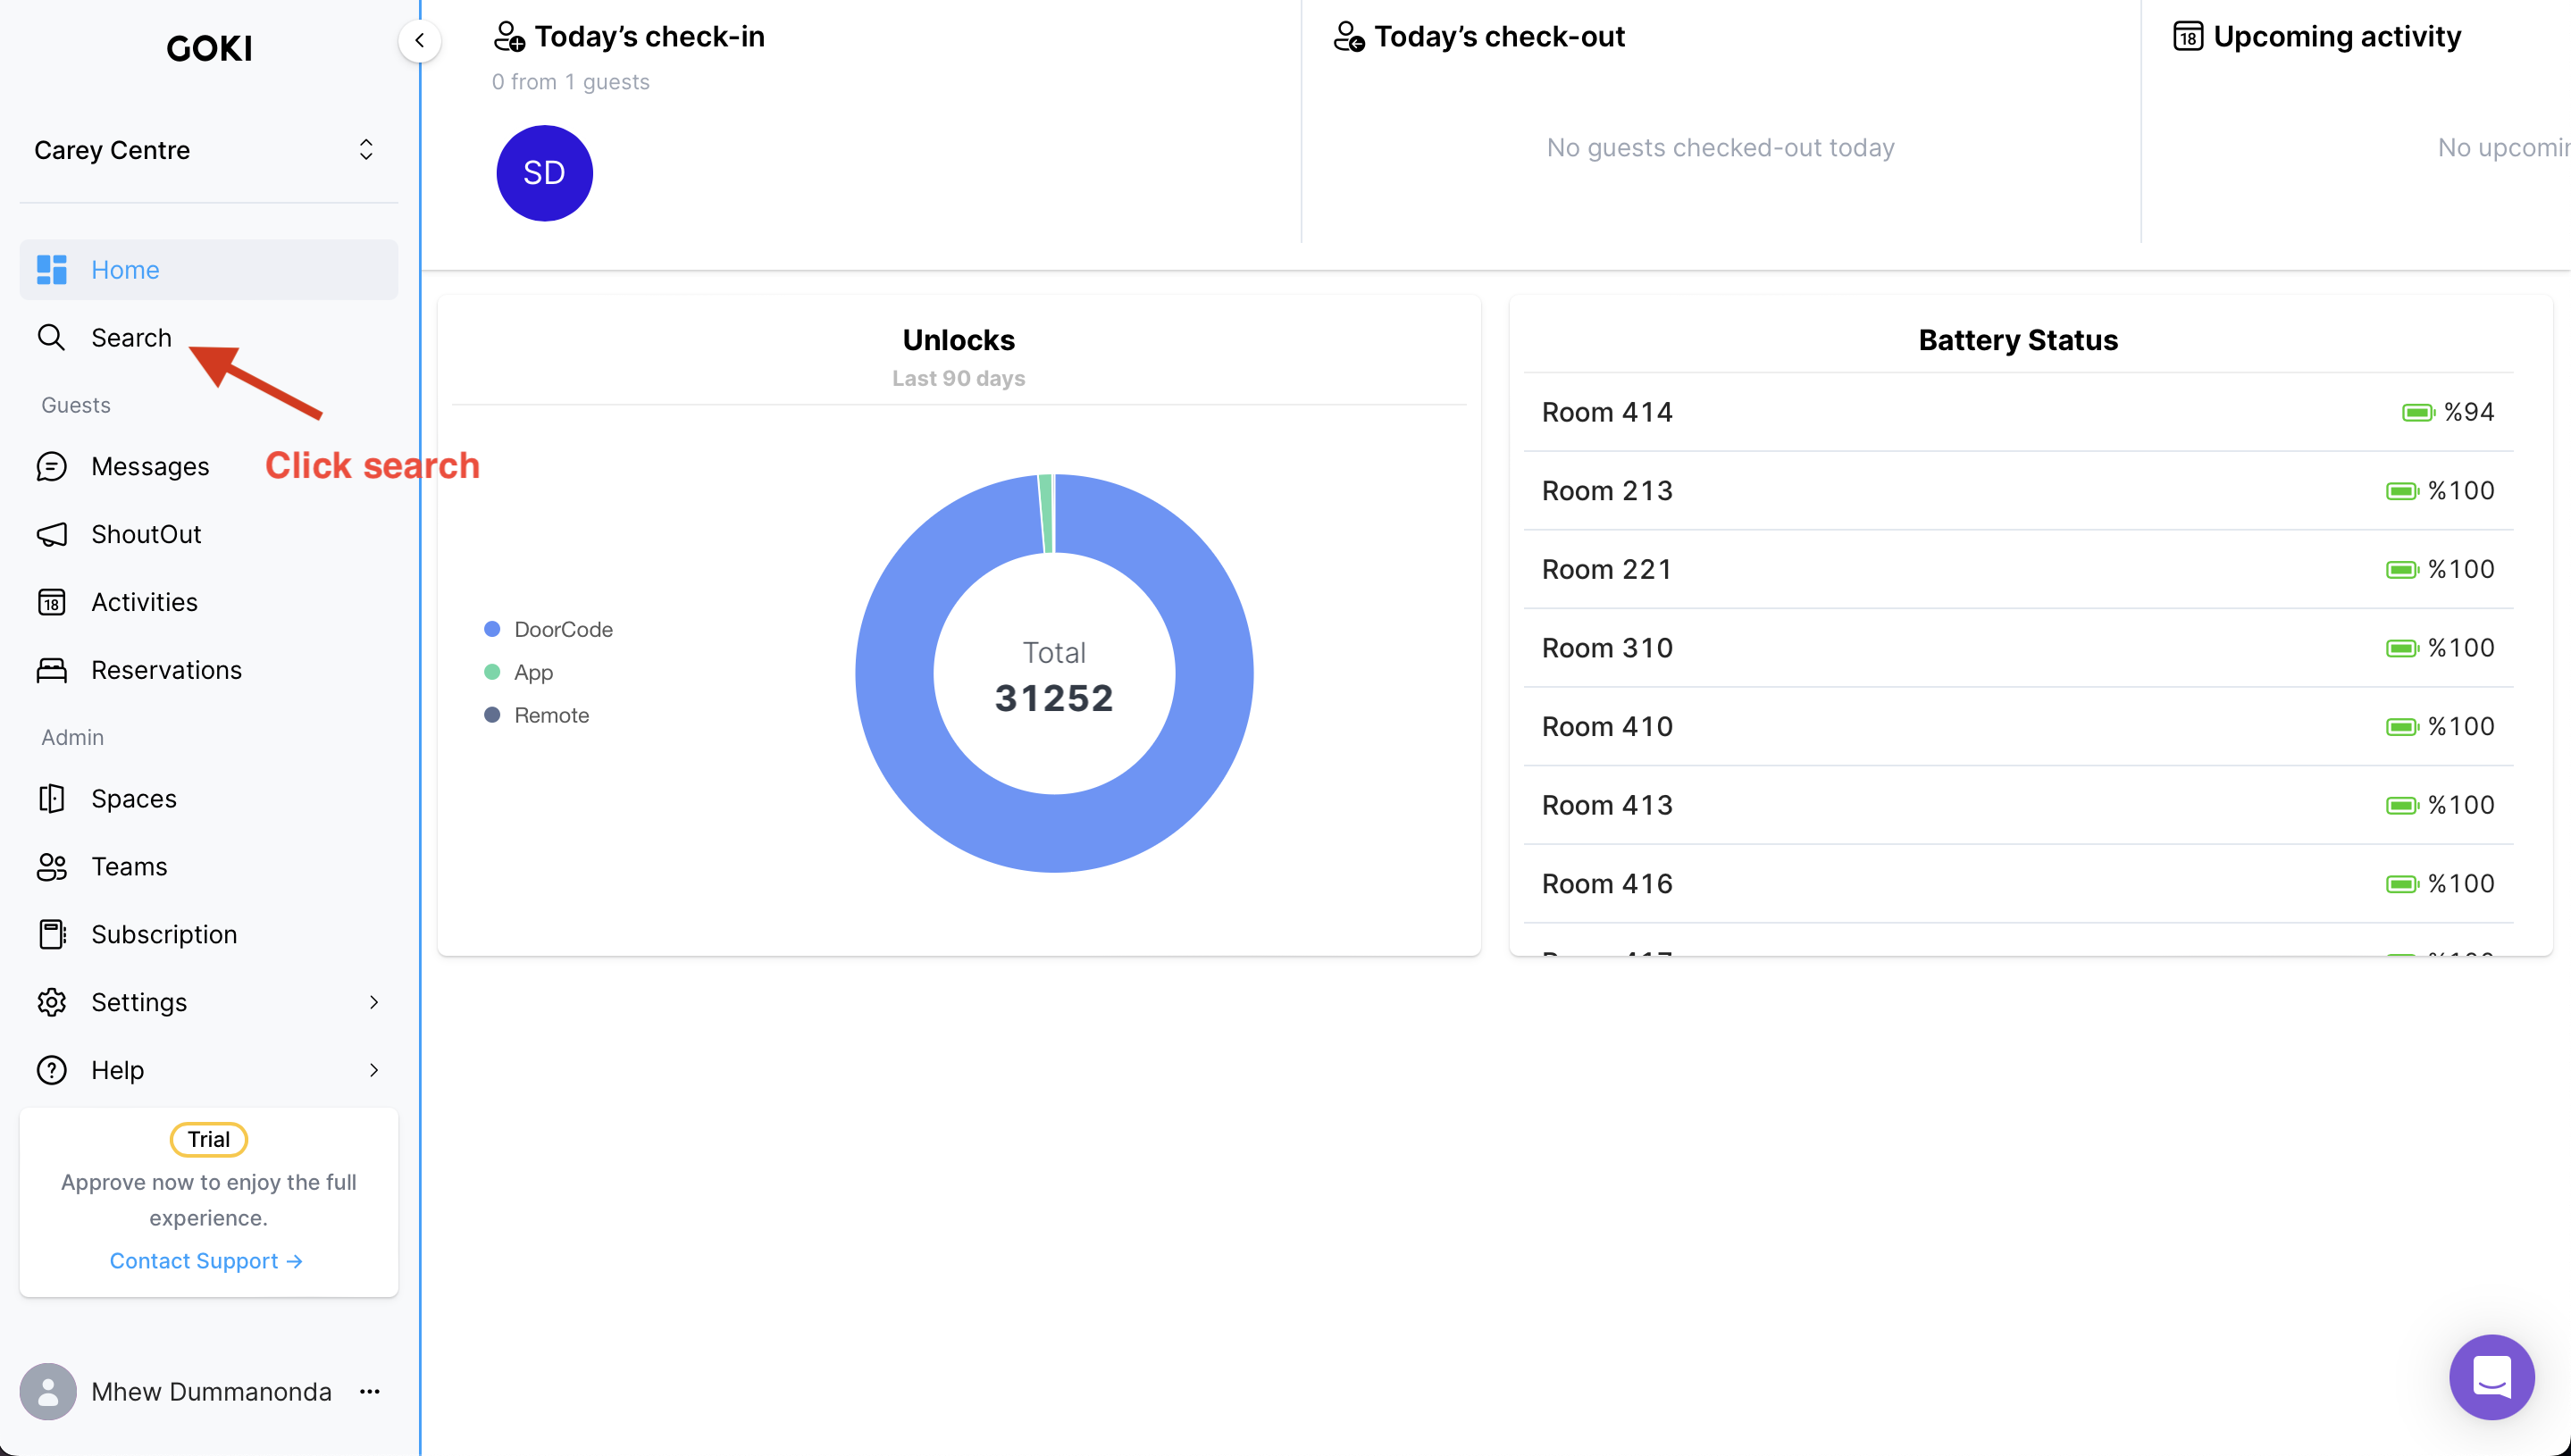2571x1456 pixels.
Task: Open the Carey Centre property switcher
Action: (208, 150)
